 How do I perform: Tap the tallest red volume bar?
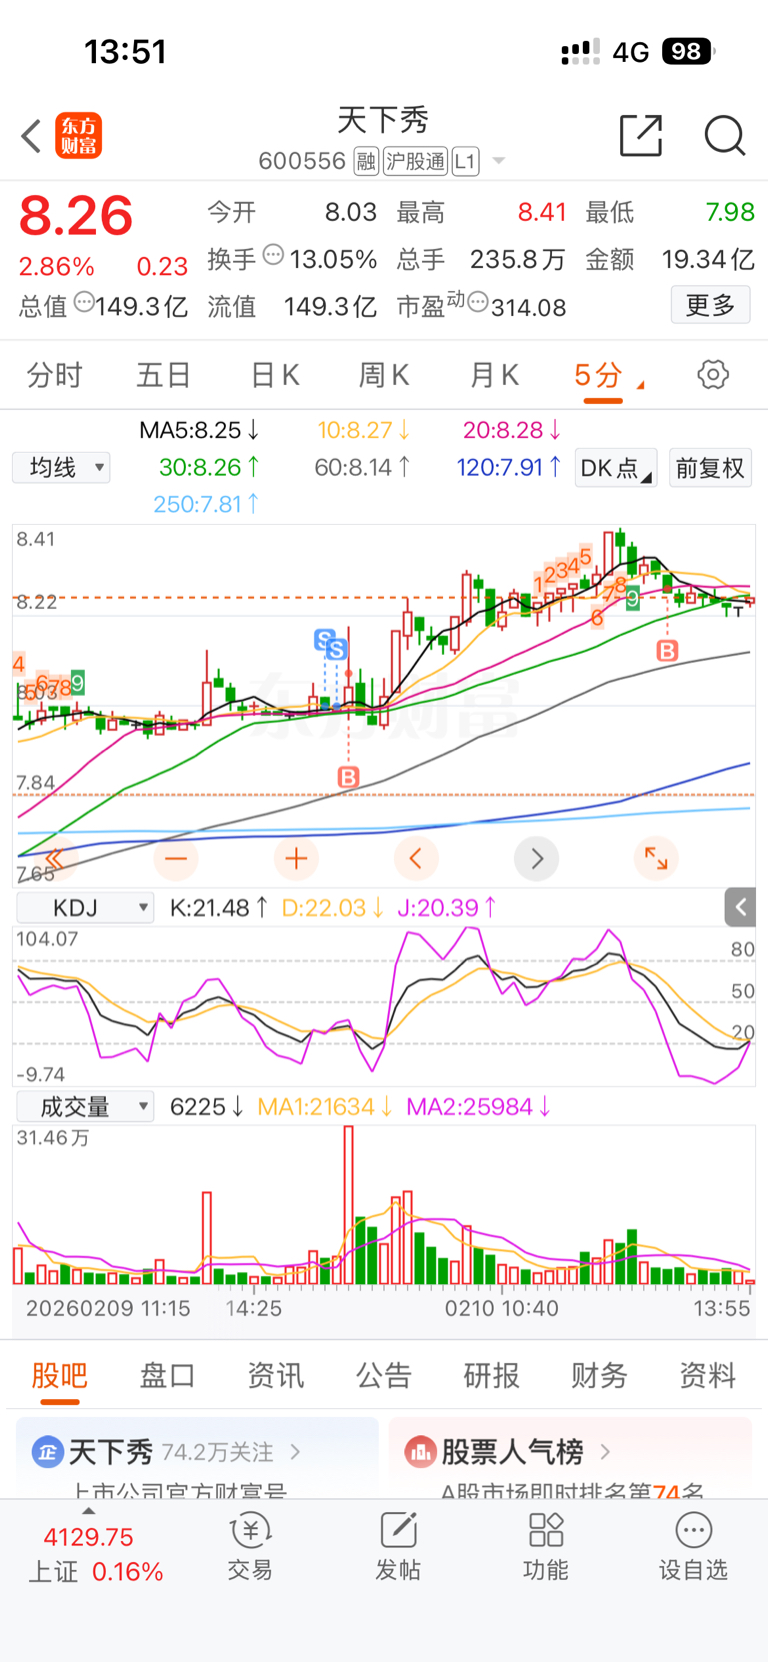348,1204
